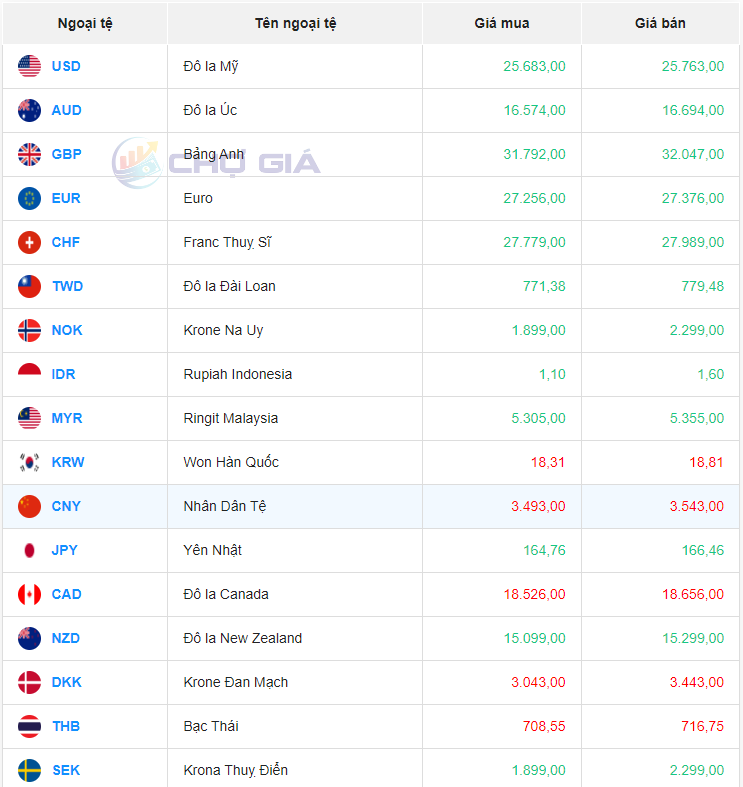Click the Chinese flag icon
743x787 pixels.
pos(29,506)
